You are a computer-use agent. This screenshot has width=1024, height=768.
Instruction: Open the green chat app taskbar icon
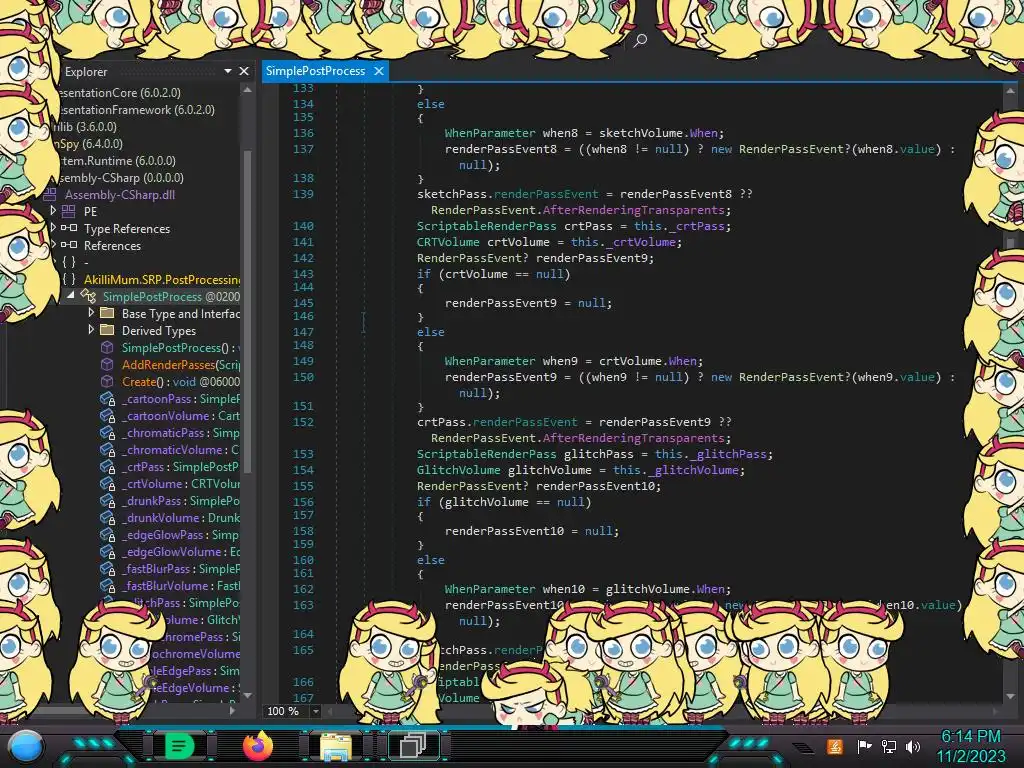point(179,746)
